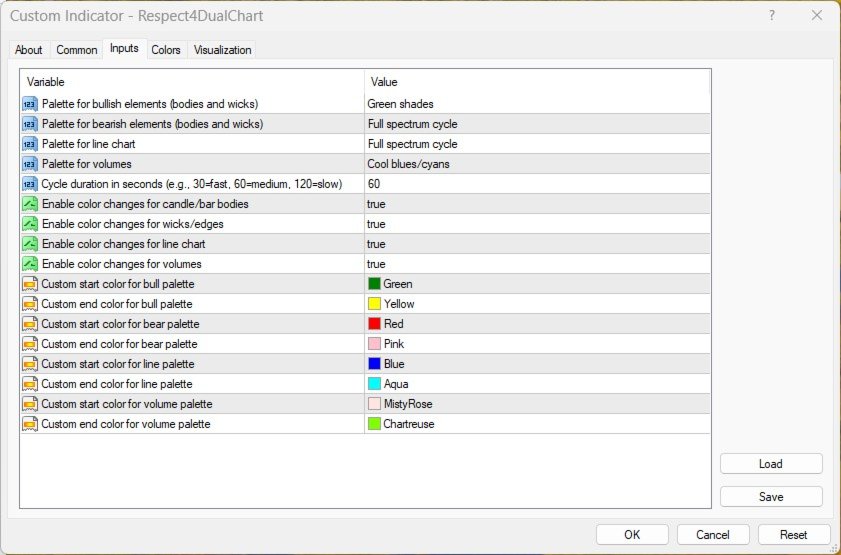Click color icon for bull palette start color
This screenshot has width=841, height=555.
(x=30, y=284)
